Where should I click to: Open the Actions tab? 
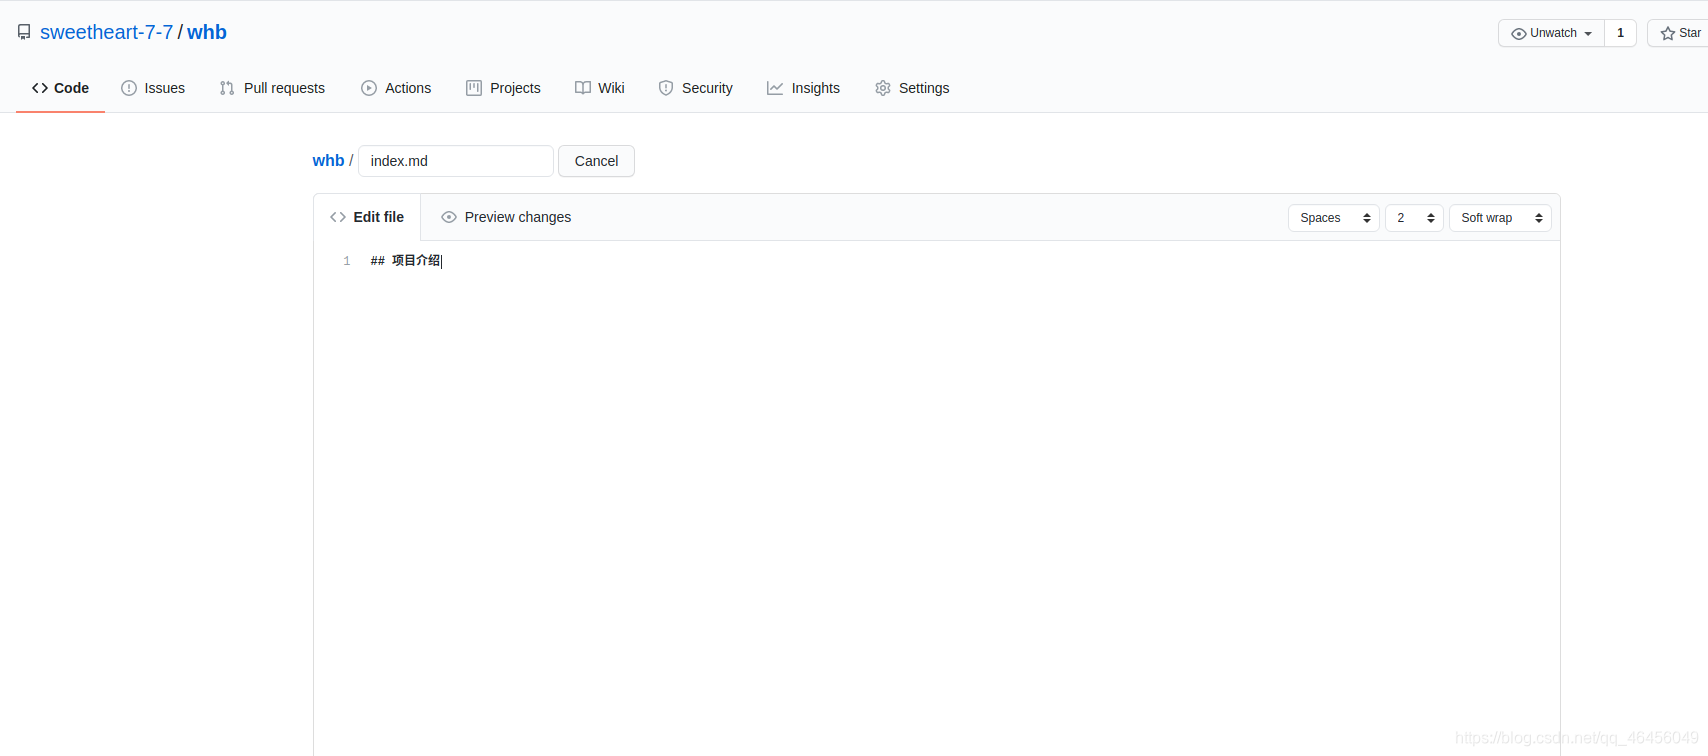tap(396, 88)
